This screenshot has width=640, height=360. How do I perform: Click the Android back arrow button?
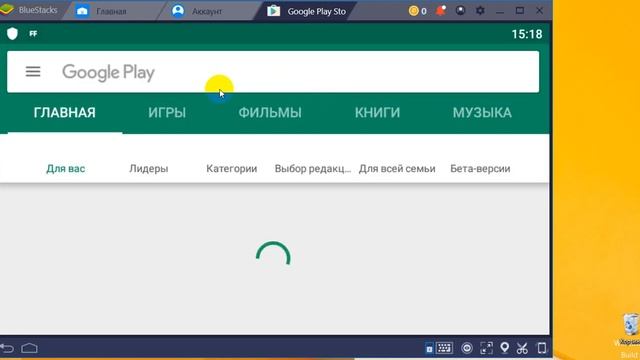7,348
